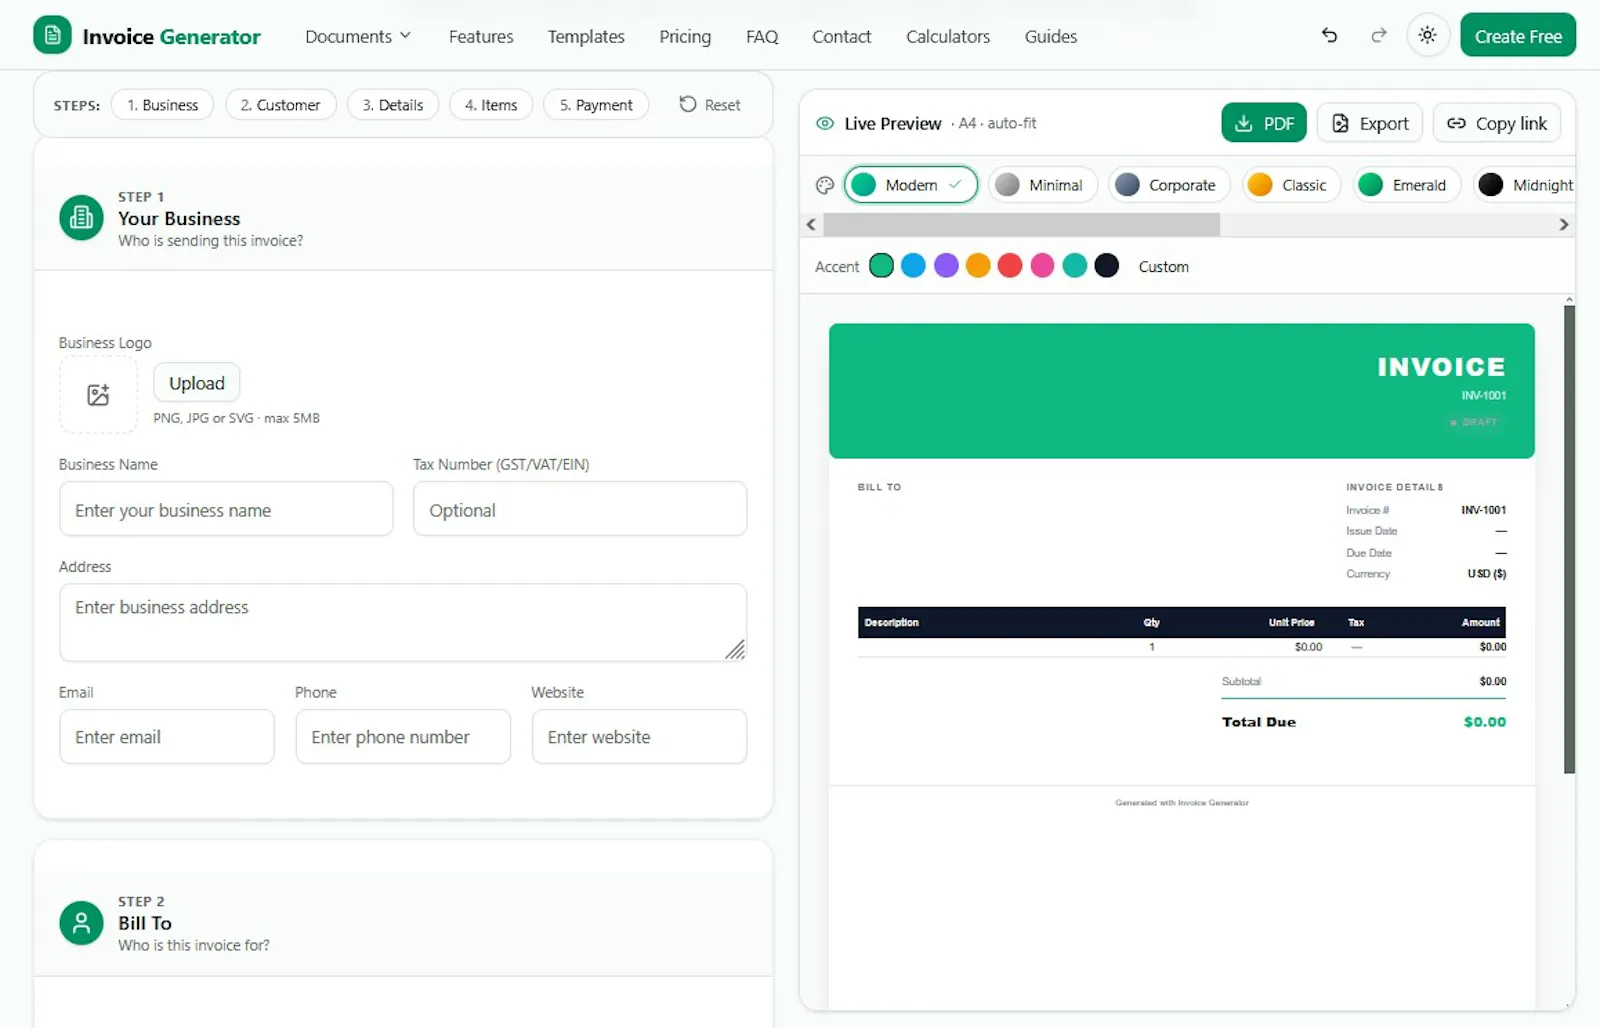Click the theme list horizontal scrollbar

1021,225
